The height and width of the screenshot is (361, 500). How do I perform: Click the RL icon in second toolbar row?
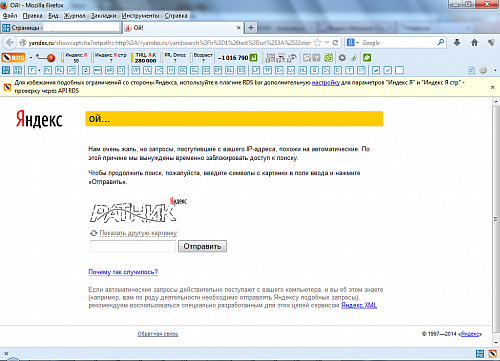[x=60, y=70]
